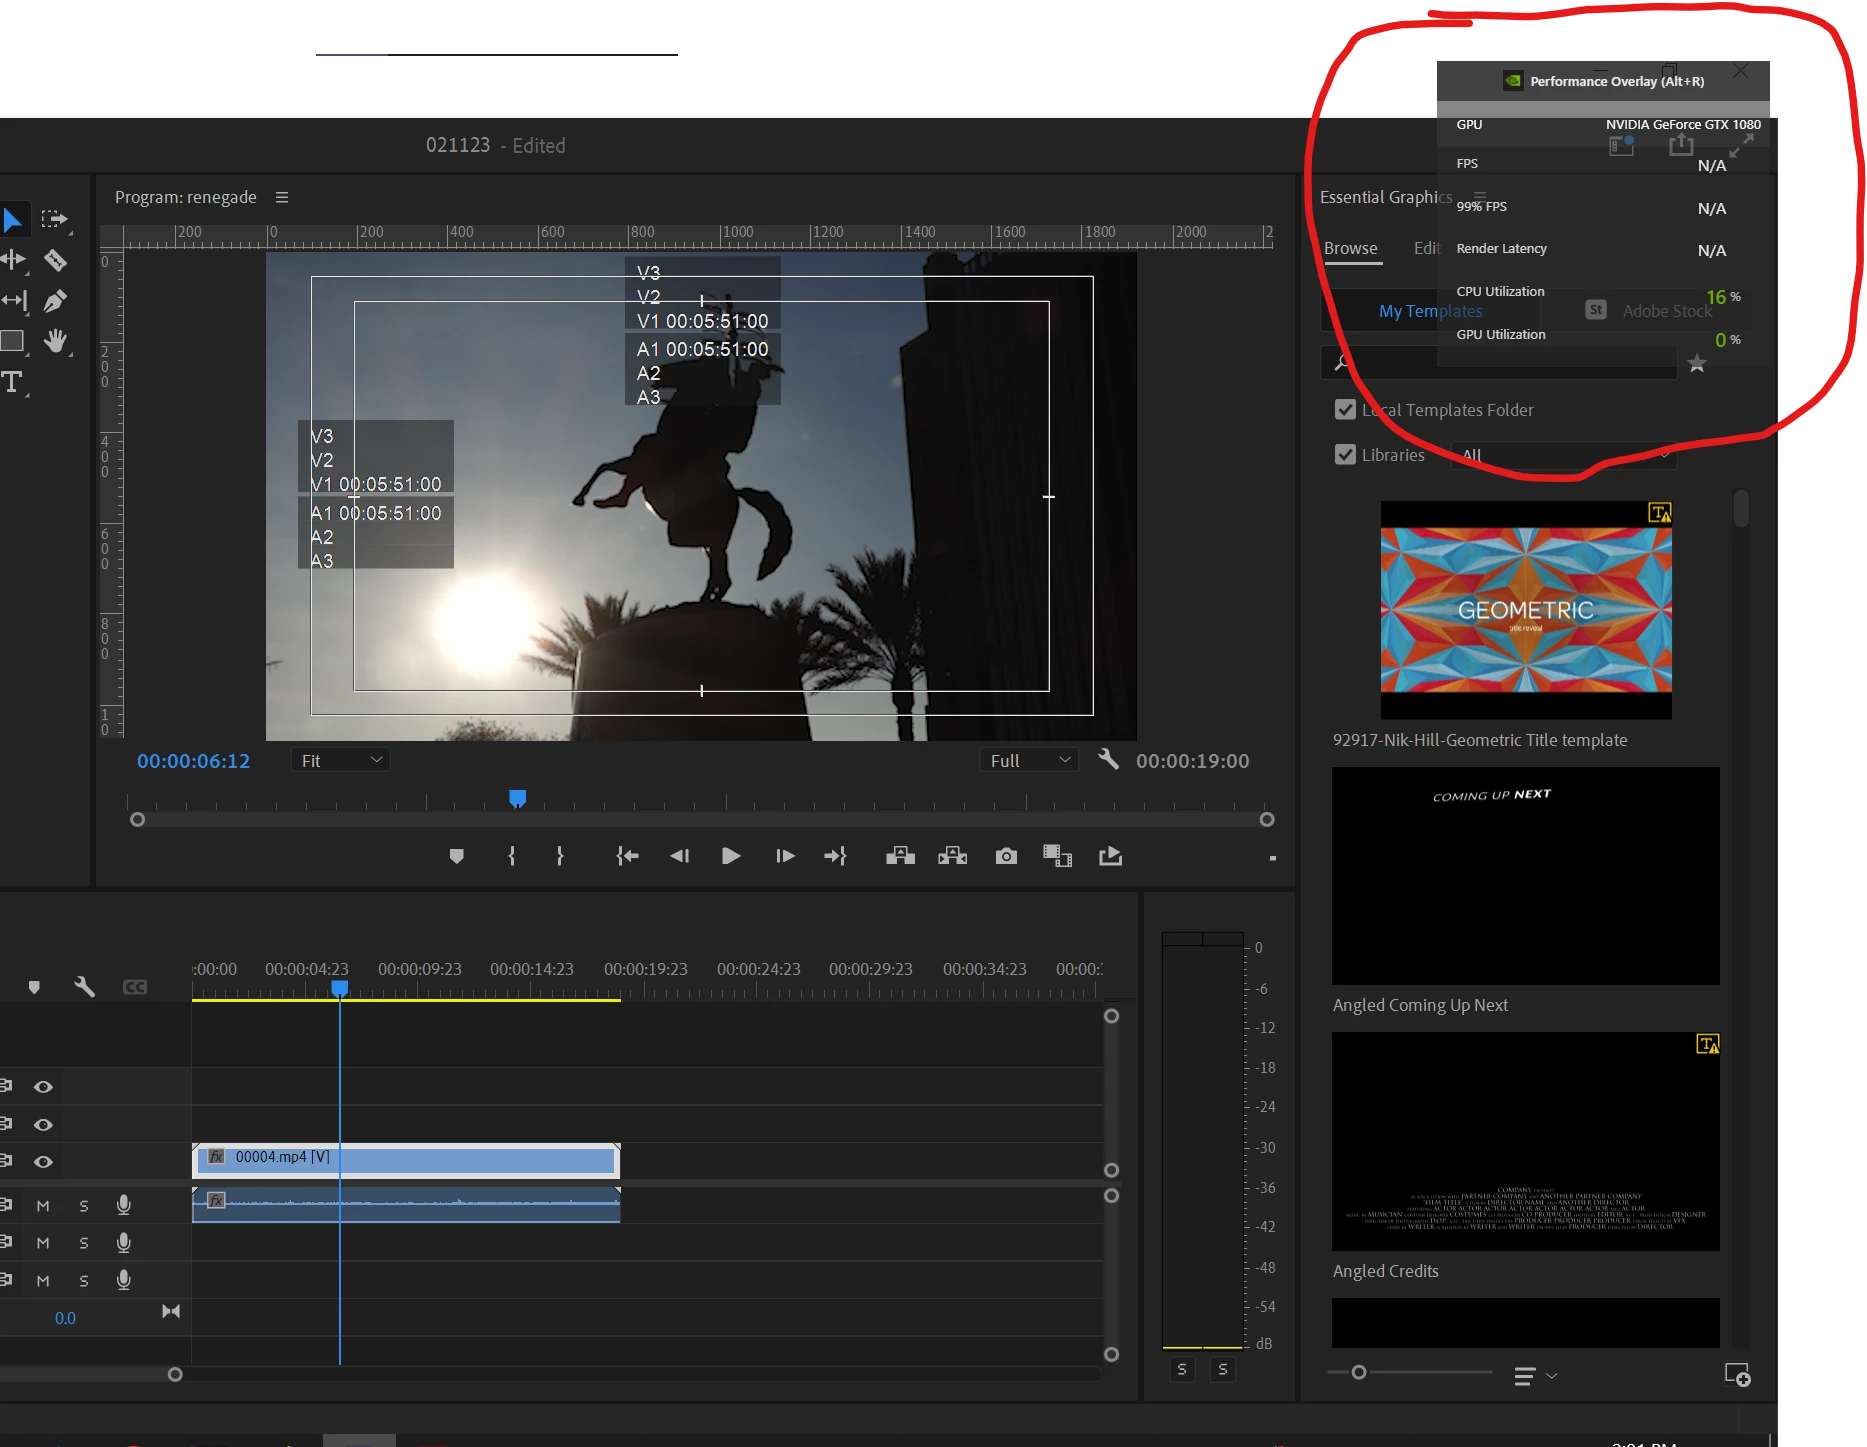Close the Performance Overlay window

pos(1741,71)
